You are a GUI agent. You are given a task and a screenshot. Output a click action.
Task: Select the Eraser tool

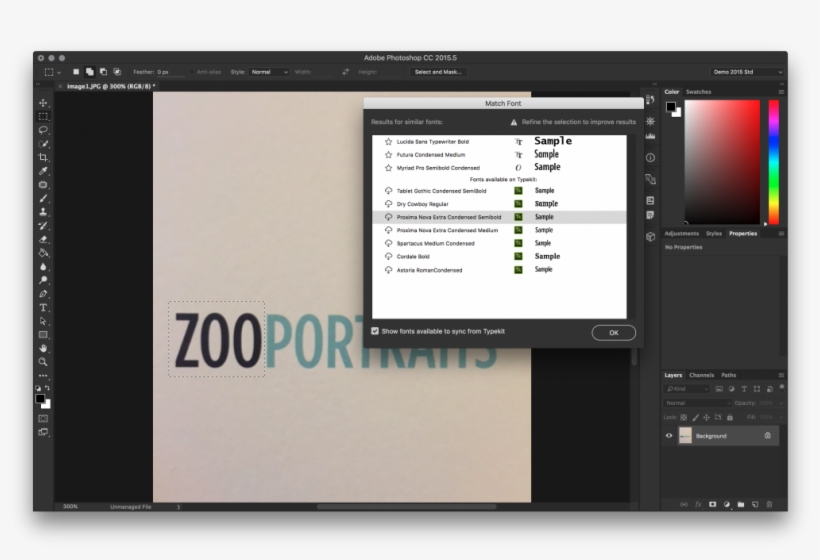coord(43,239)
